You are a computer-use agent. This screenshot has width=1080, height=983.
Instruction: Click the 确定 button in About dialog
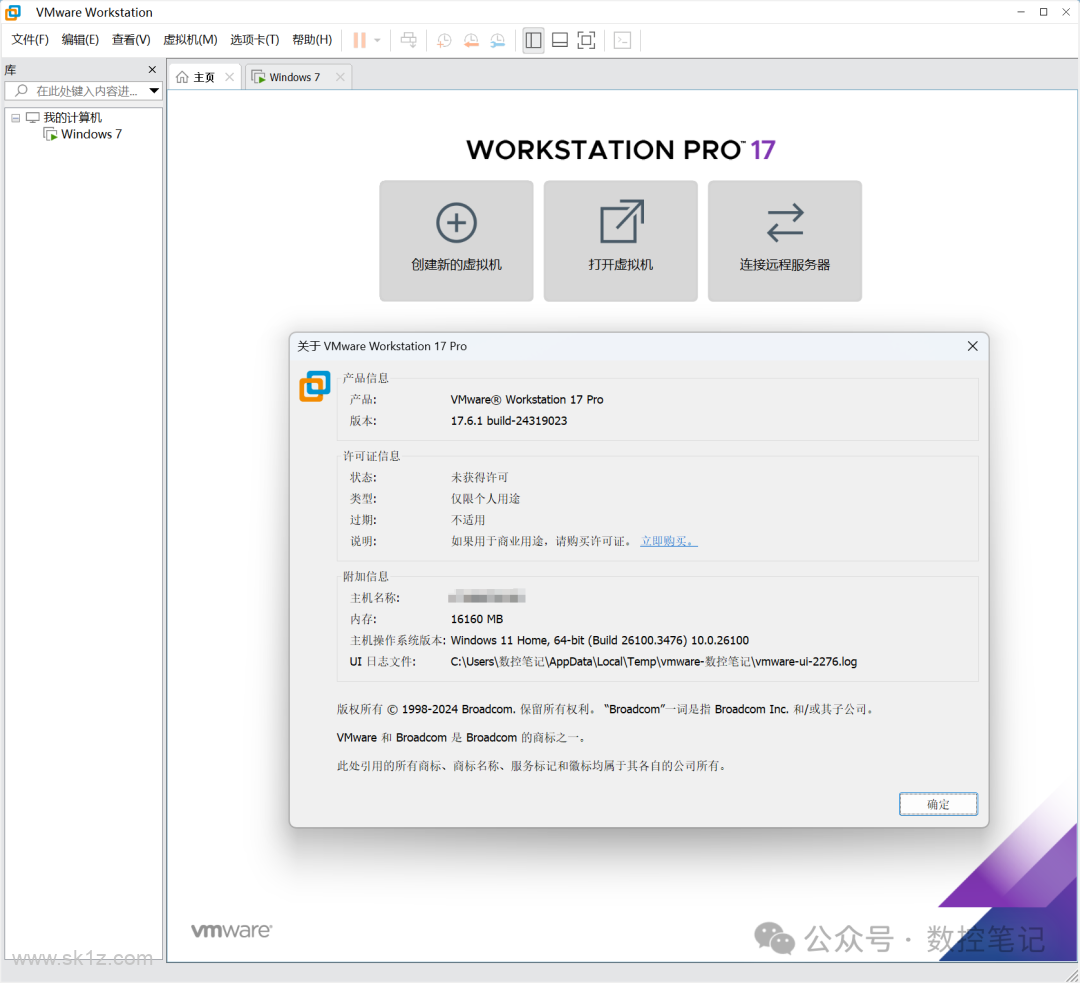coord(938,804)
